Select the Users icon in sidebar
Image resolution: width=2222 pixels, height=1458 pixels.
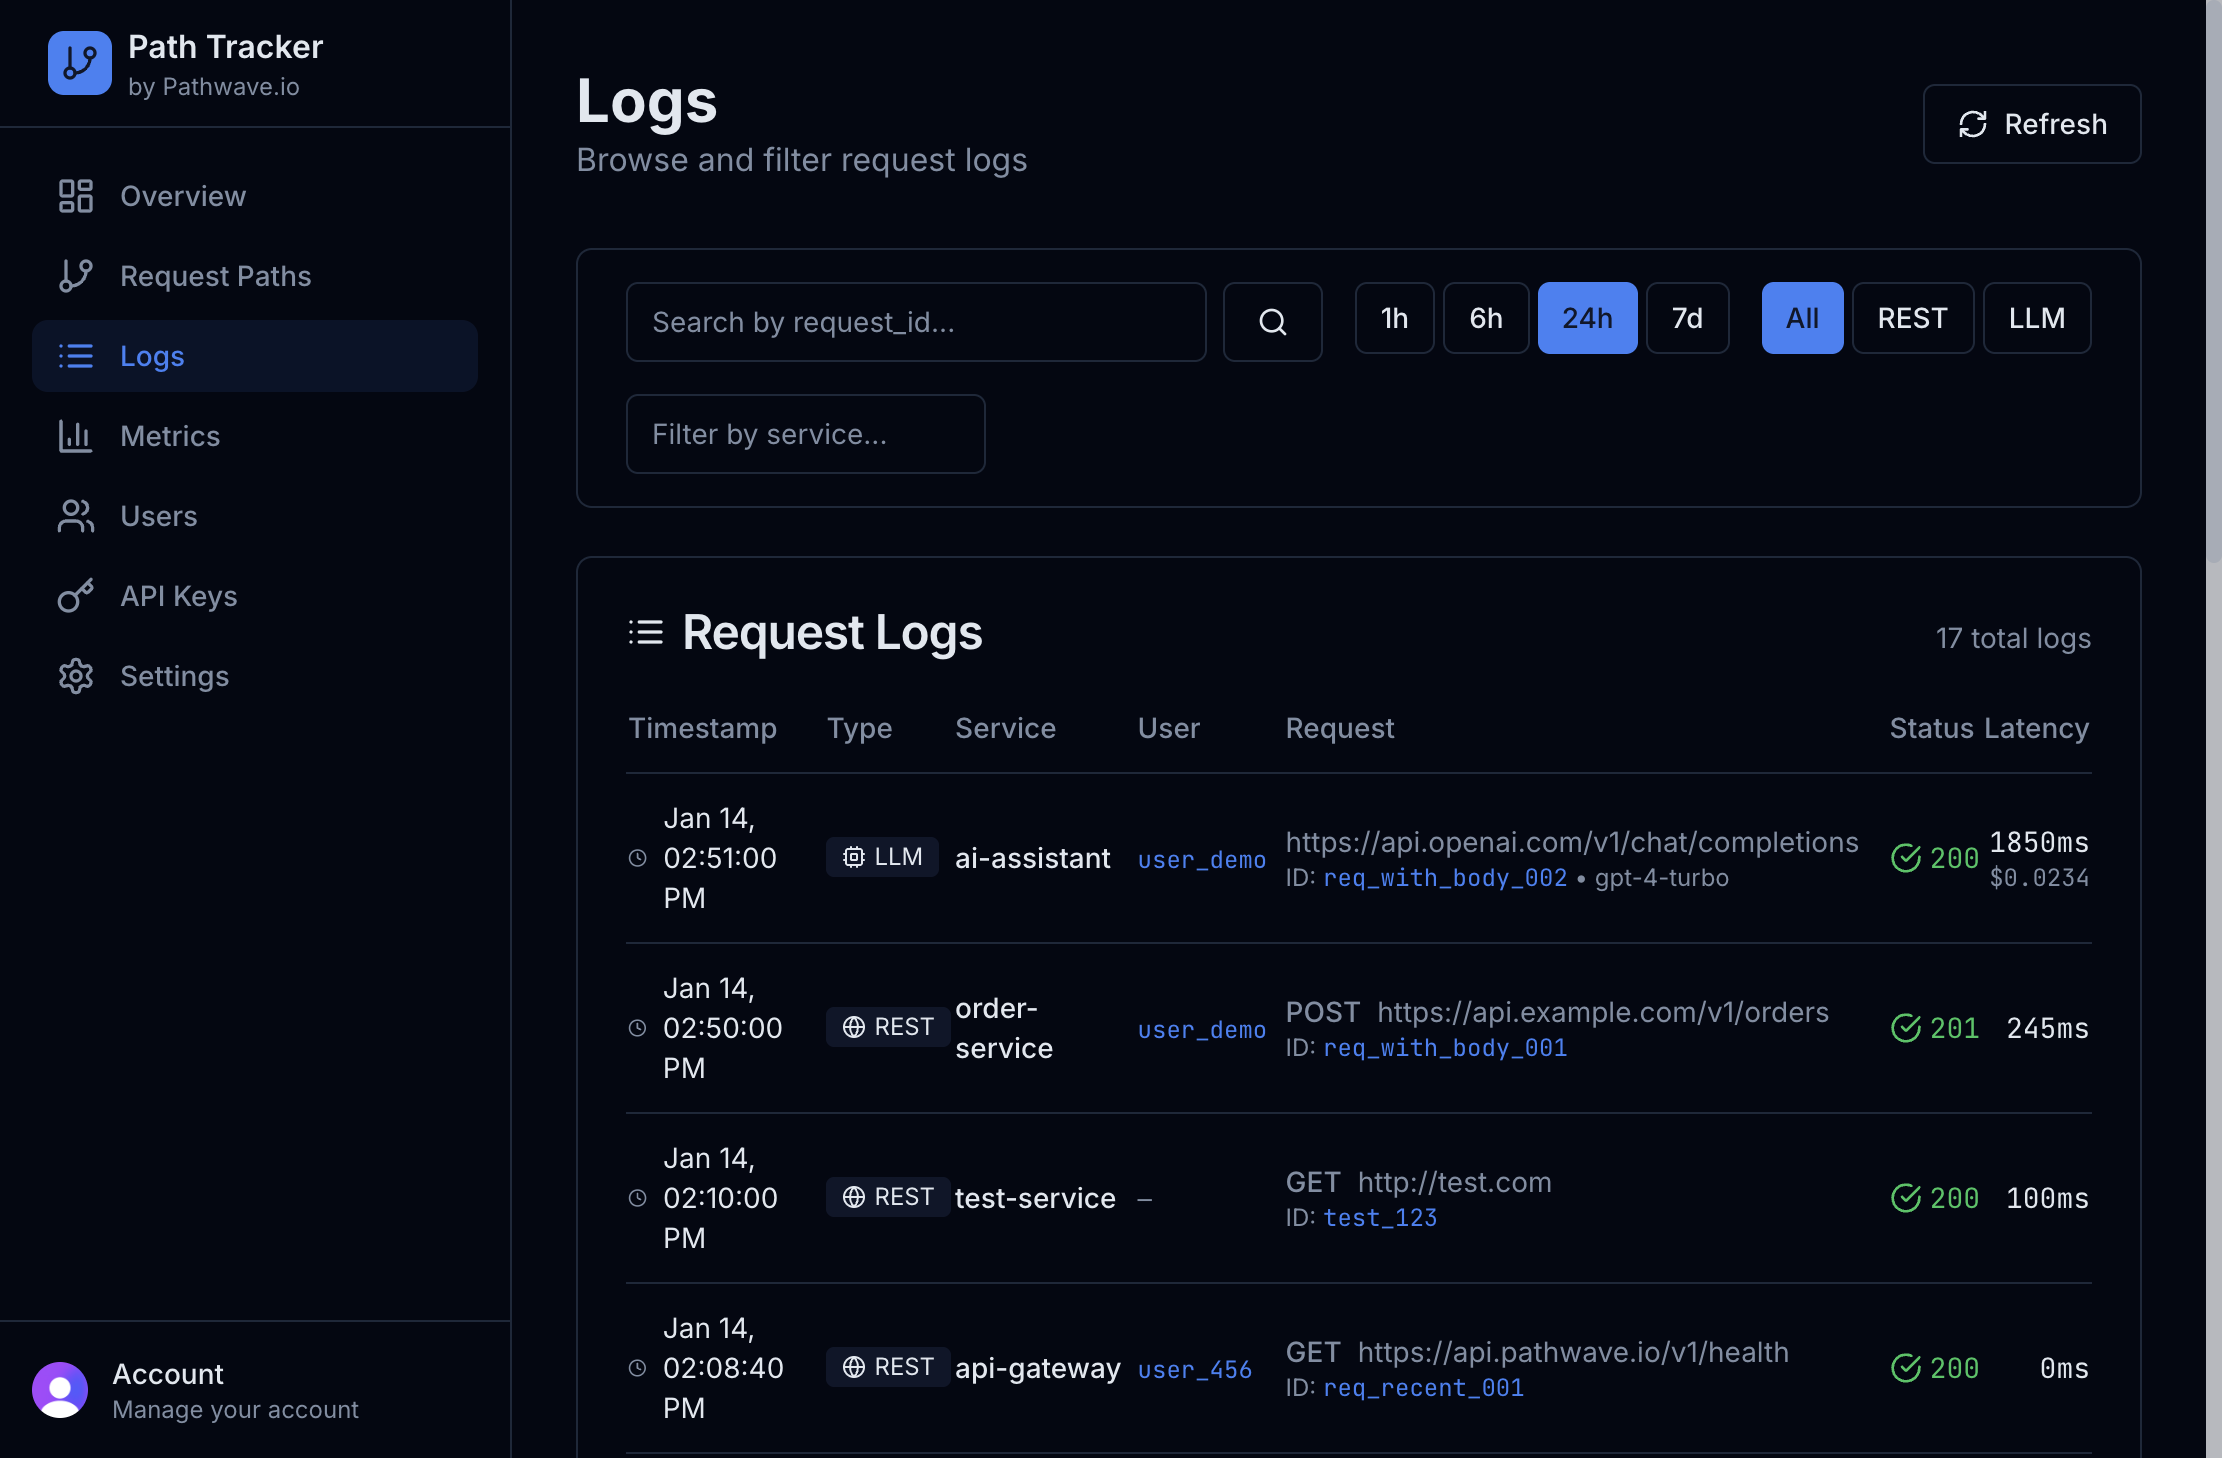click(75, 516)
